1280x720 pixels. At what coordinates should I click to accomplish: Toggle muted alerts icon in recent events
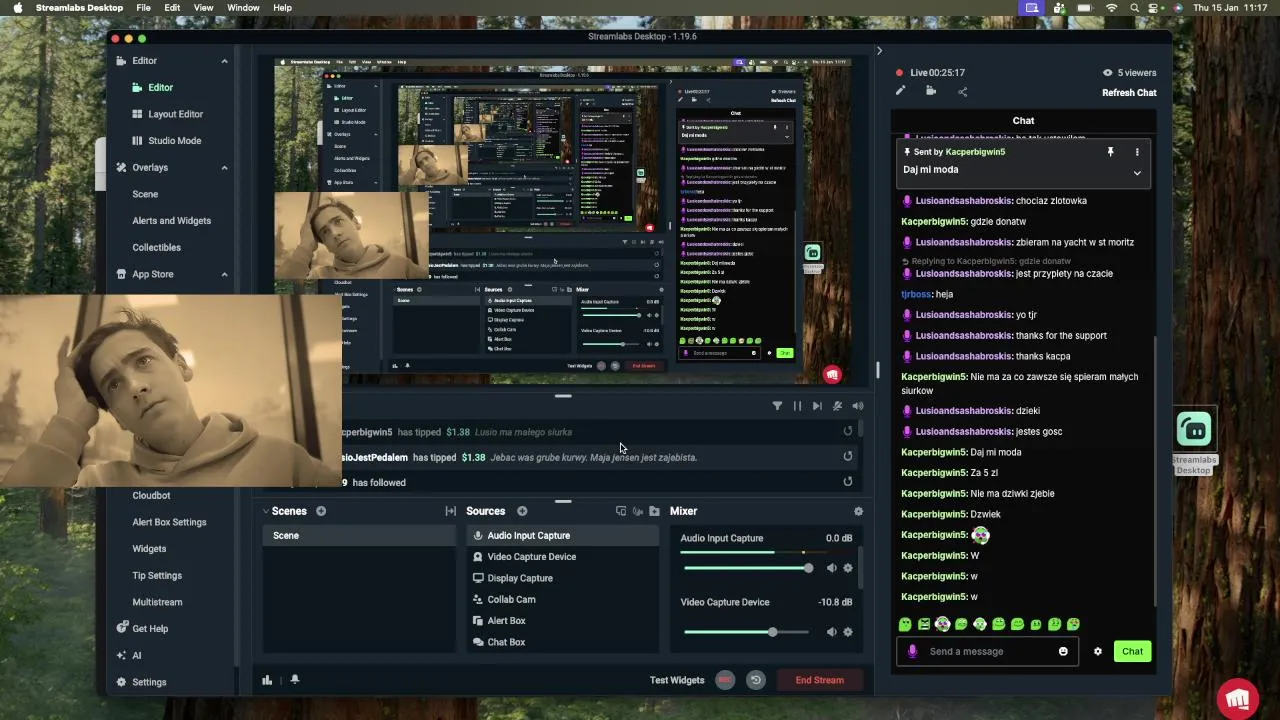coord(837,406)
